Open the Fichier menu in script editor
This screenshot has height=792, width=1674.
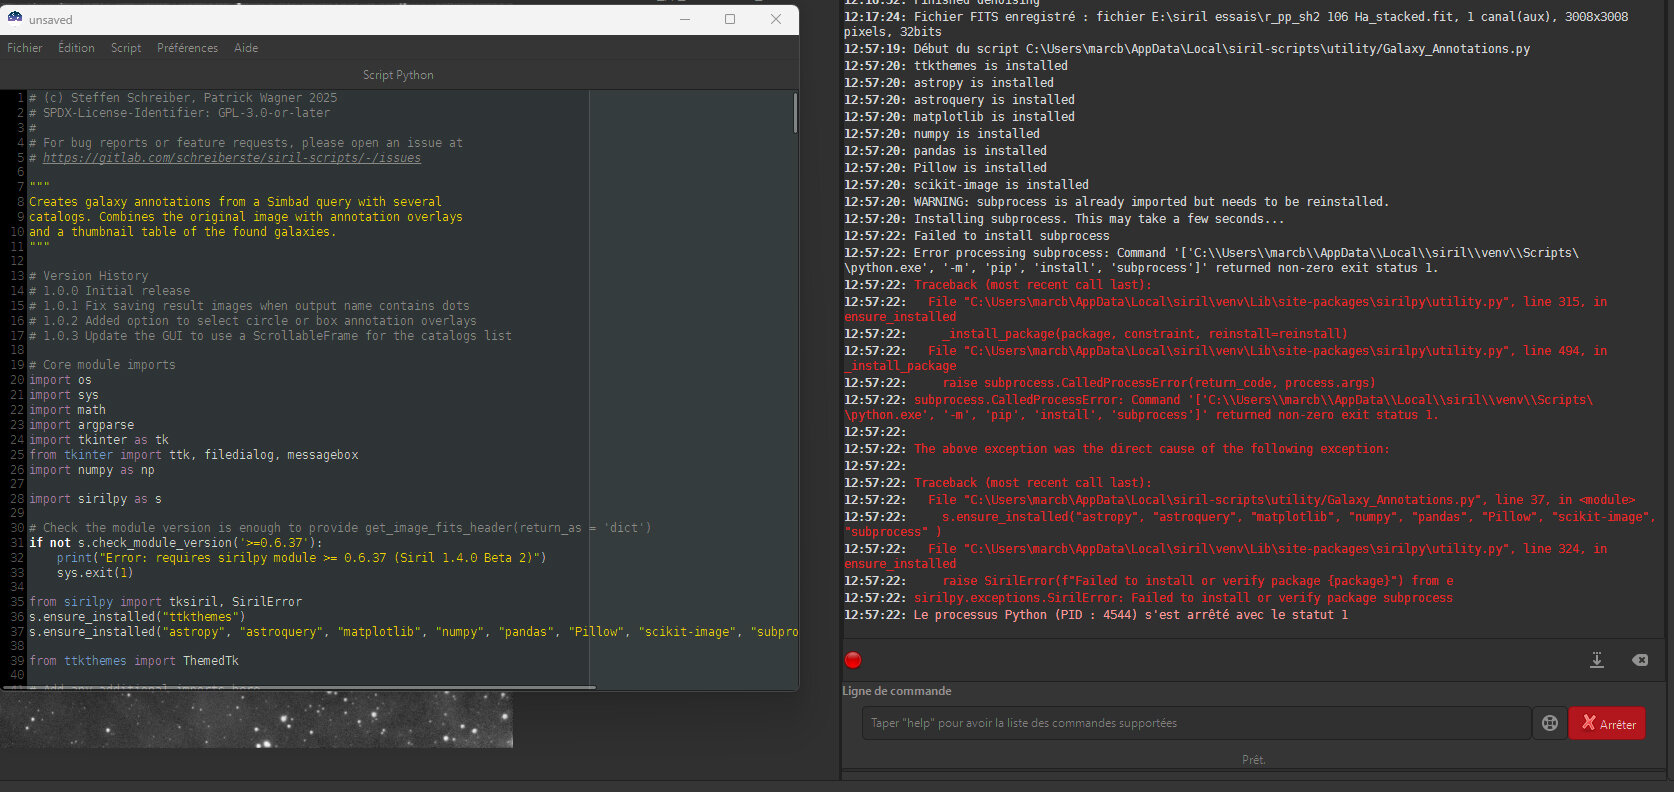click(x=25, y=48)
